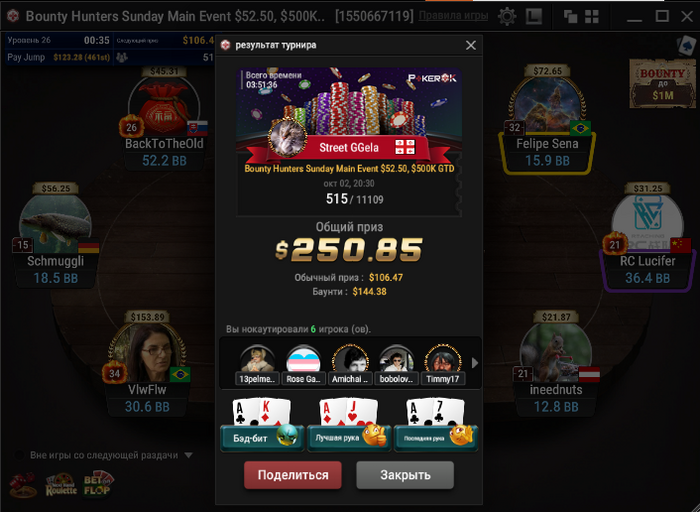Viewport: 700px width, 512px height.
Task: Open the red dice mini-game icon
Action: click(x=23, y=485)
